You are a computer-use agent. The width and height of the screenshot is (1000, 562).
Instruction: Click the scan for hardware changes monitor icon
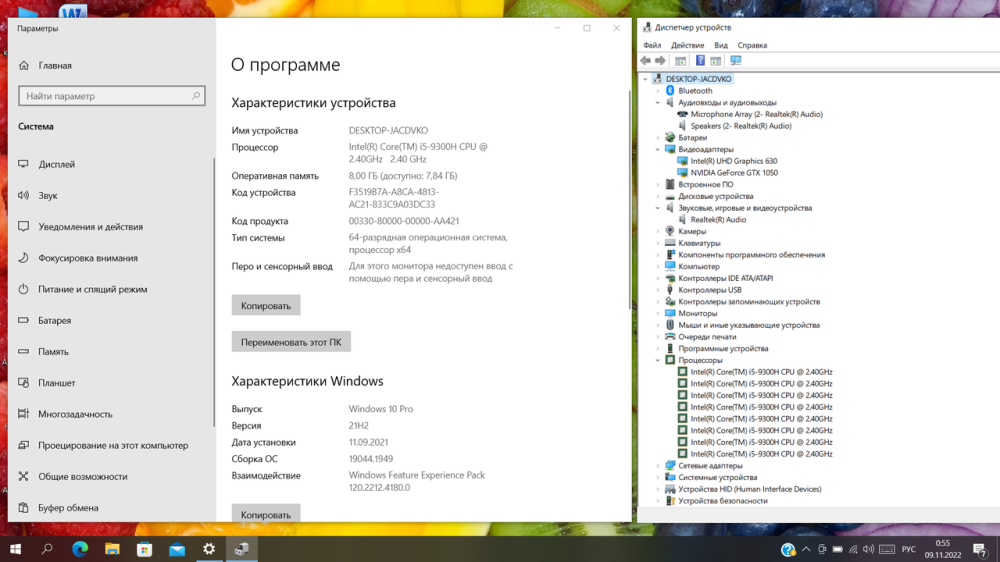click(735, 61)
